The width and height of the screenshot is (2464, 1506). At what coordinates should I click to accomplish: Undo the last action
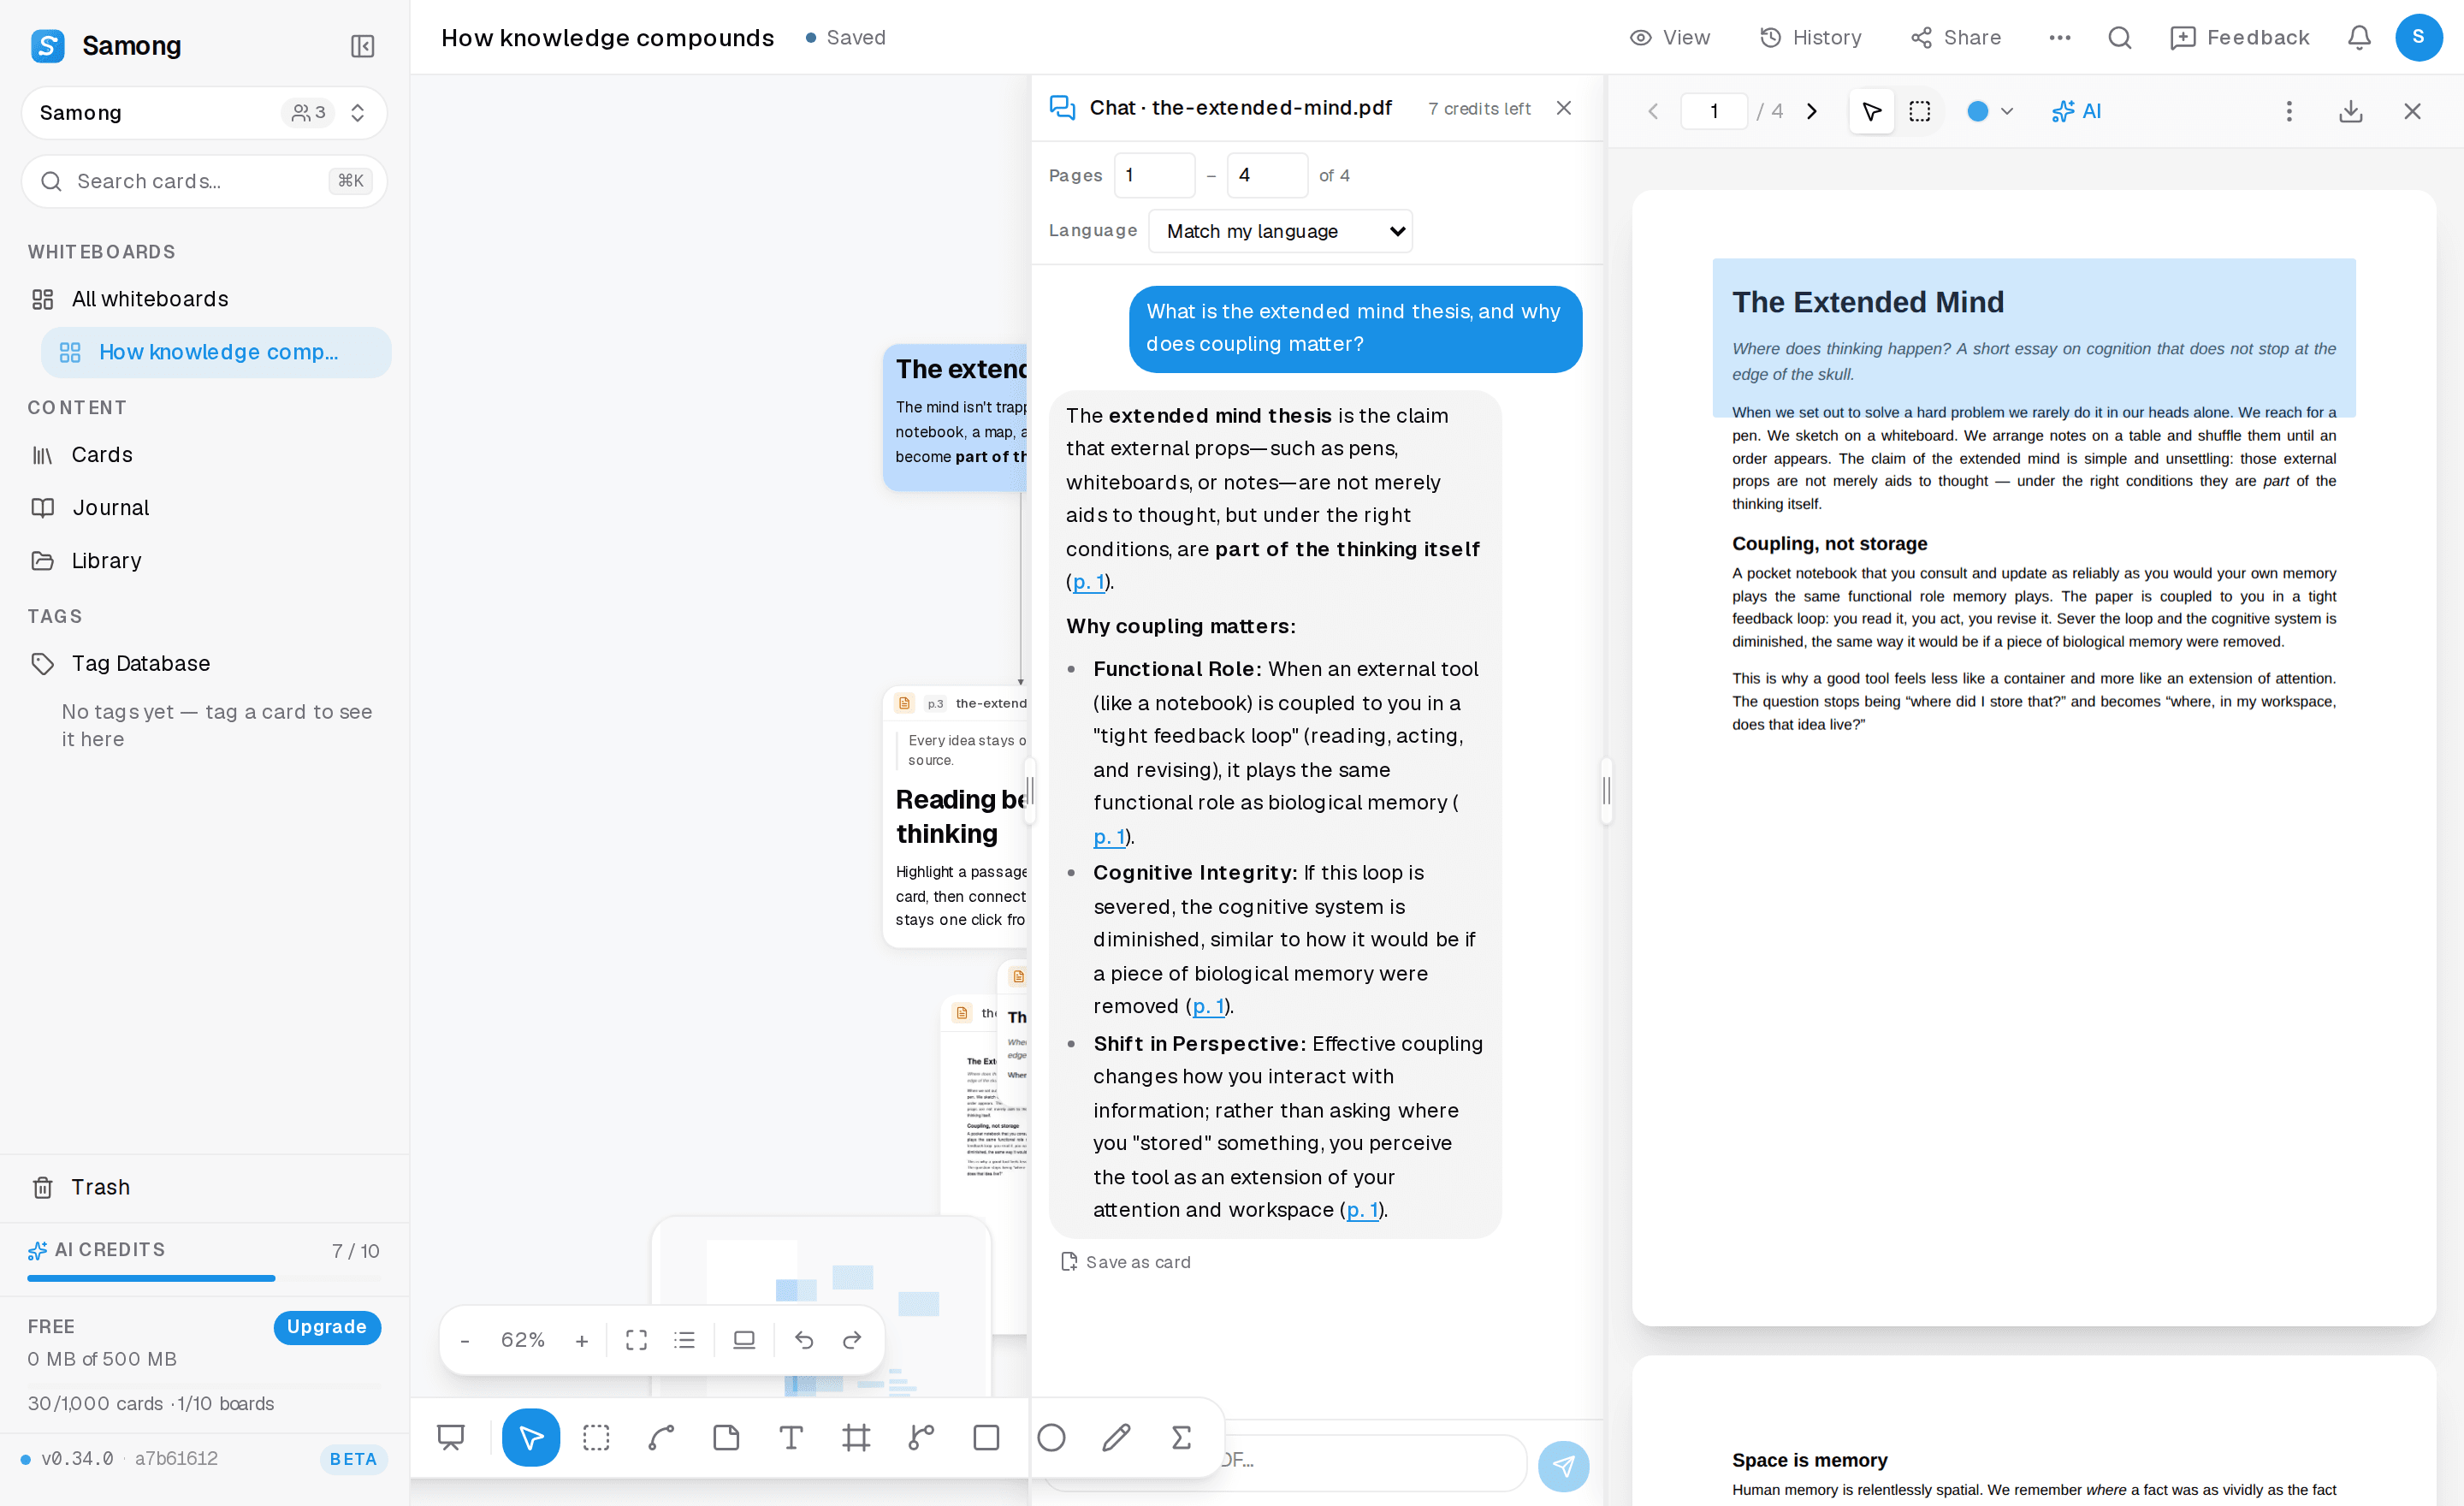pyautogui.click(x=804, y=1340)
